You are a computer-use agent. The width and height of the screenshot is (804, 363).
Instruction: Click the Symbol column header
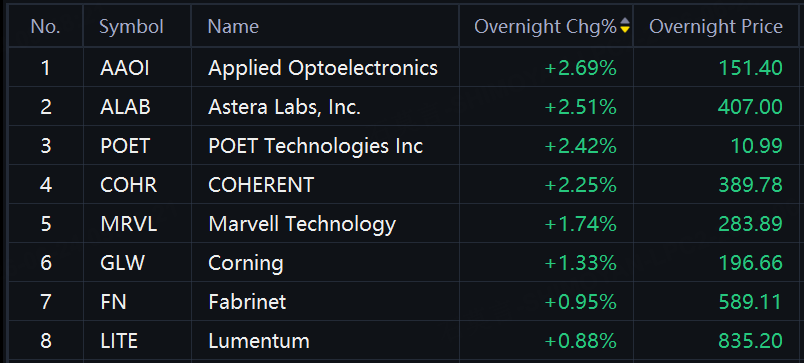[131, 27]
